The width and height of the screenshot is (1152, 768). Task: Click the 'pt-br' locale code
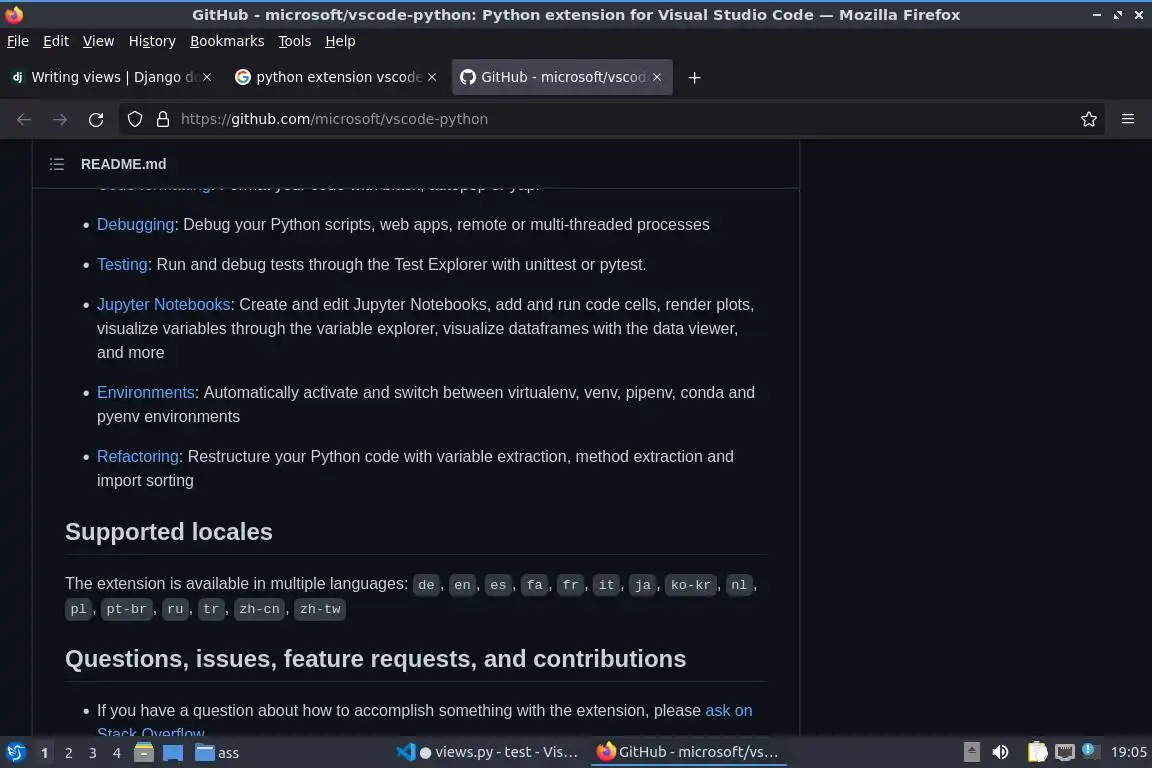126,609
